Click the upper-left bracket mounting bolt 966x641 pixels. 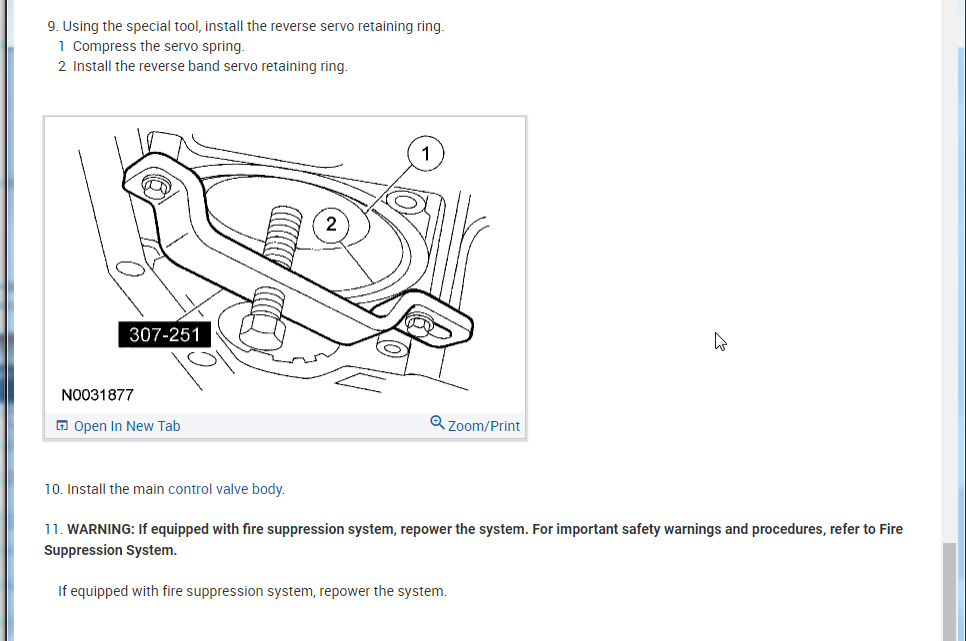[x=156, y=186]
